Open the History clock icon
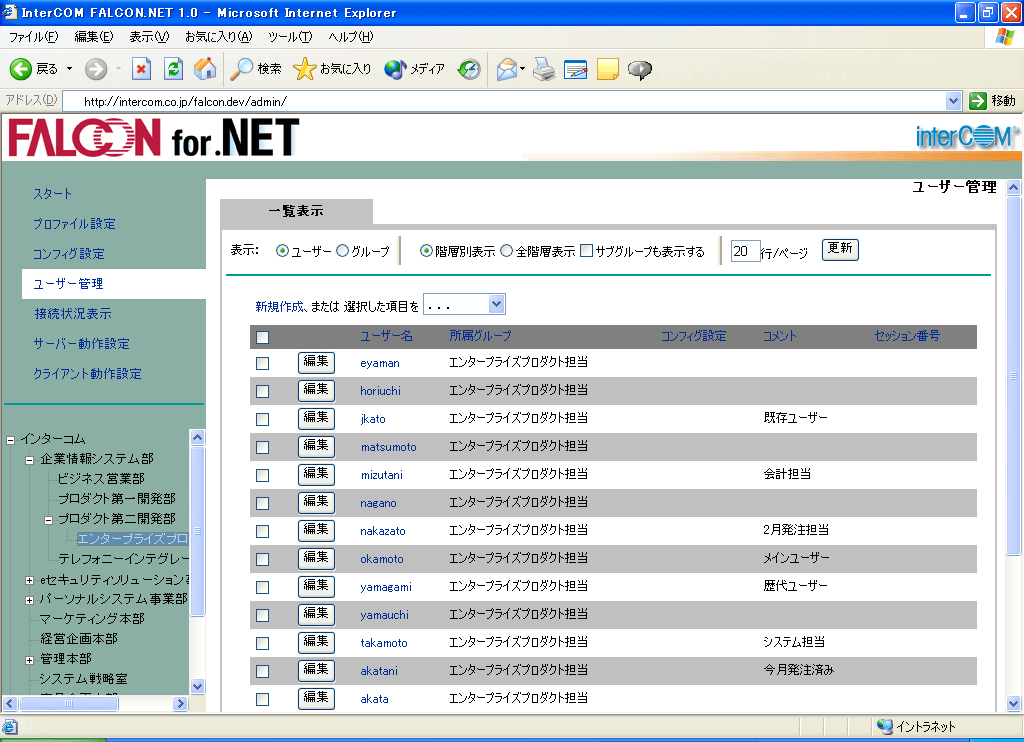 coord(468,69)
